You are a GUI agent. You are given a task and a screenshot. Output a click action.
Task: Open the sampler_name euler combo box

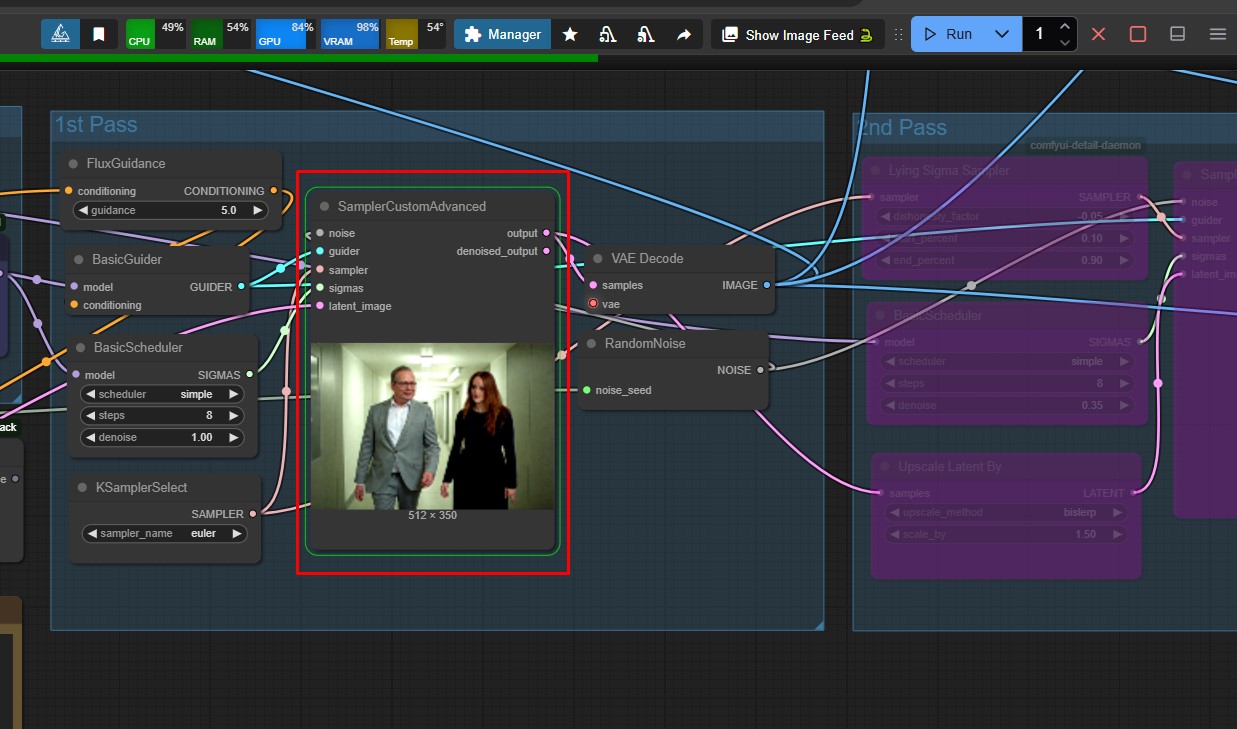coord(165,533)
